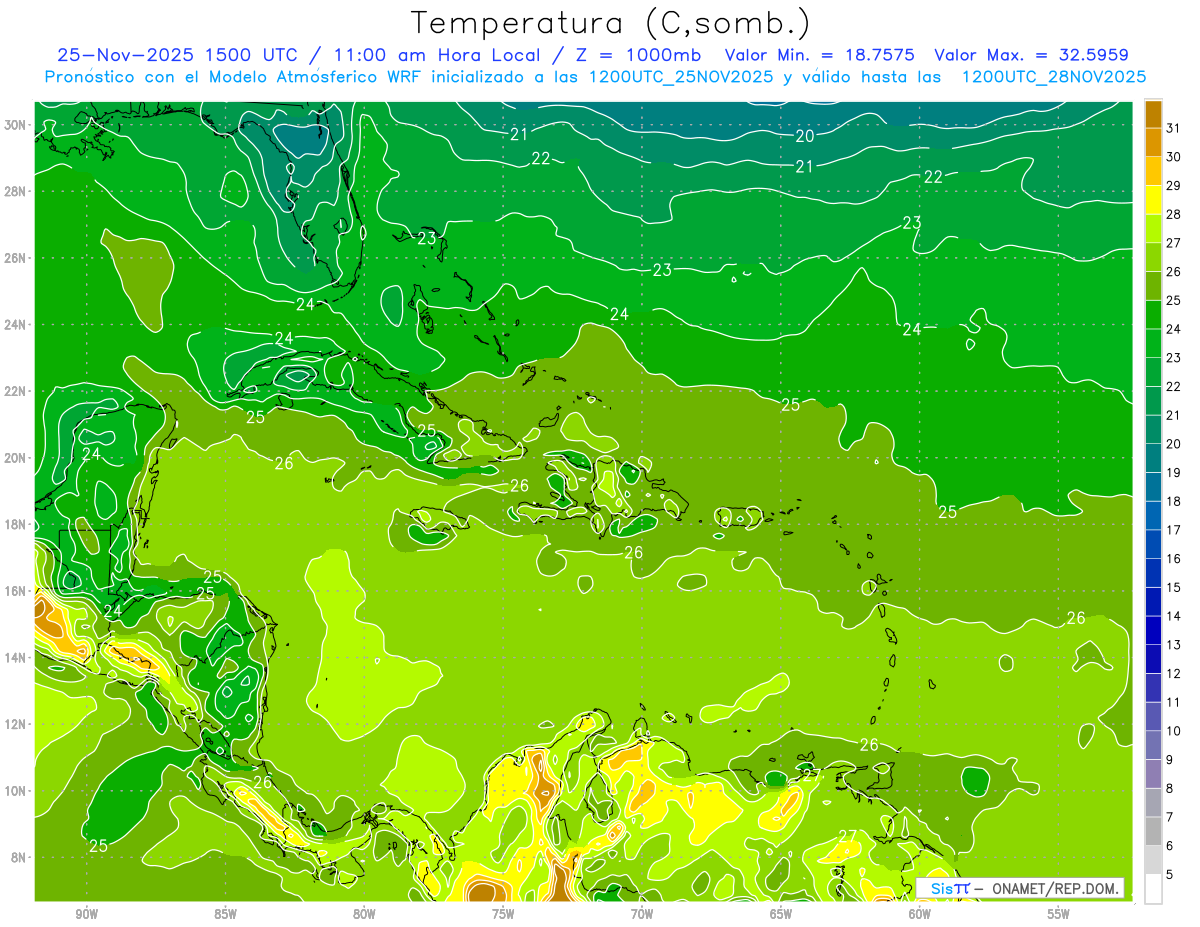Click the legend value 26
1200x927 pixels.
[x=1174, y=272]
